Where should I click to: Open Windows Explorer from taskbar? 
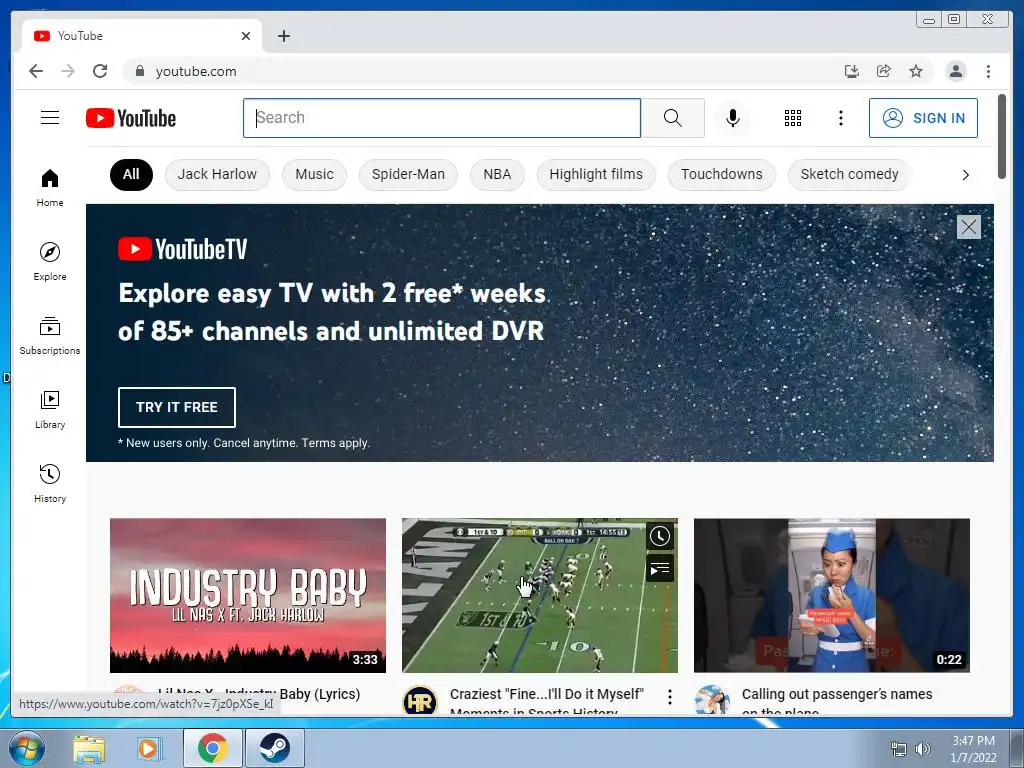[x=89, y=749]
